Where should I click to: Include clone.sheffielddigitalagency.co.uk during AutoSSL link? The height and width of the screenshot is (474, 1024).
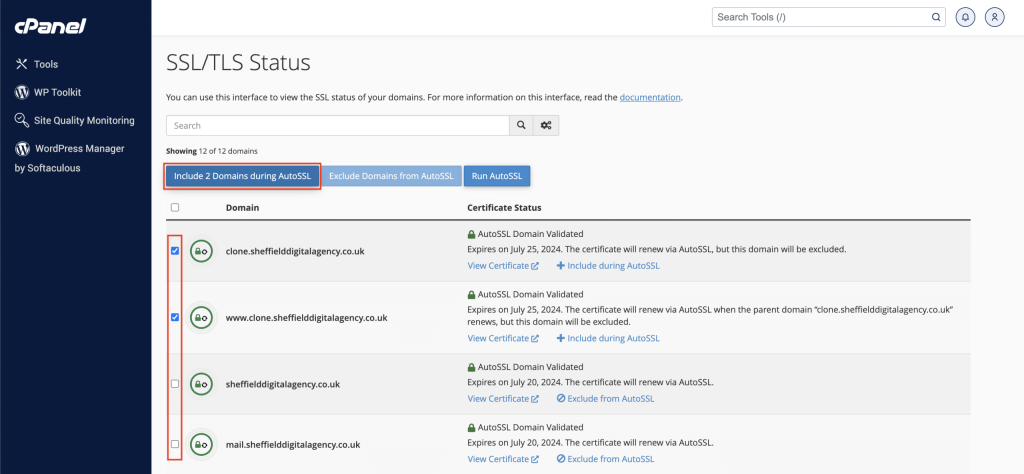[608, 266]
